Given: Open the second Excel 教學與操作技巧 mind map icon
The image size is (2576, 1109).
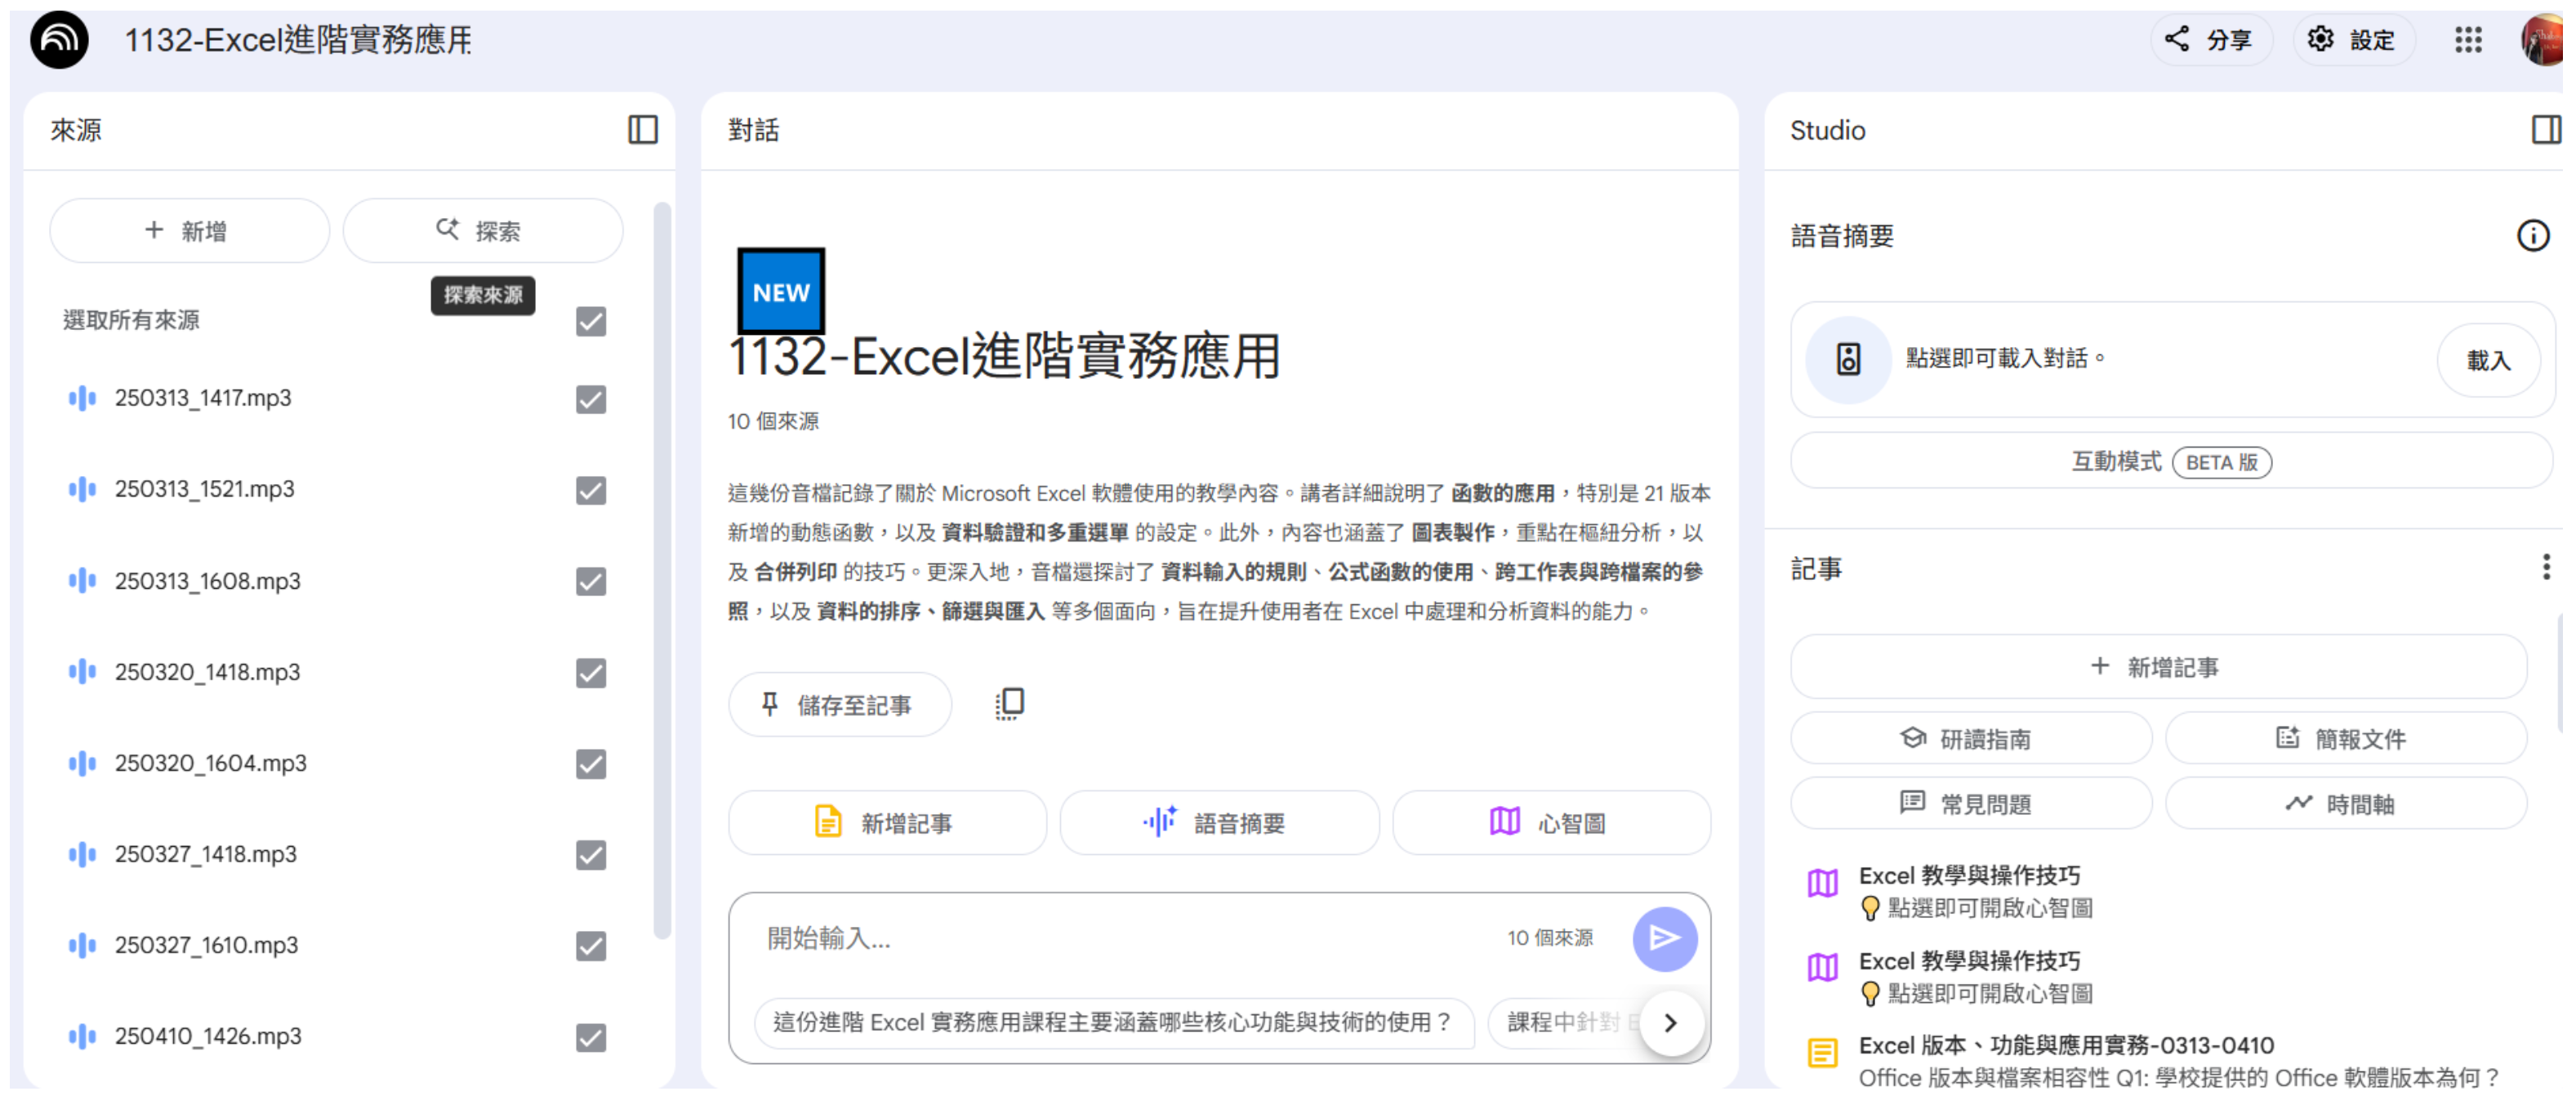Looking at the screenshot, I should pyautogui.click(x=1821, y=967).
